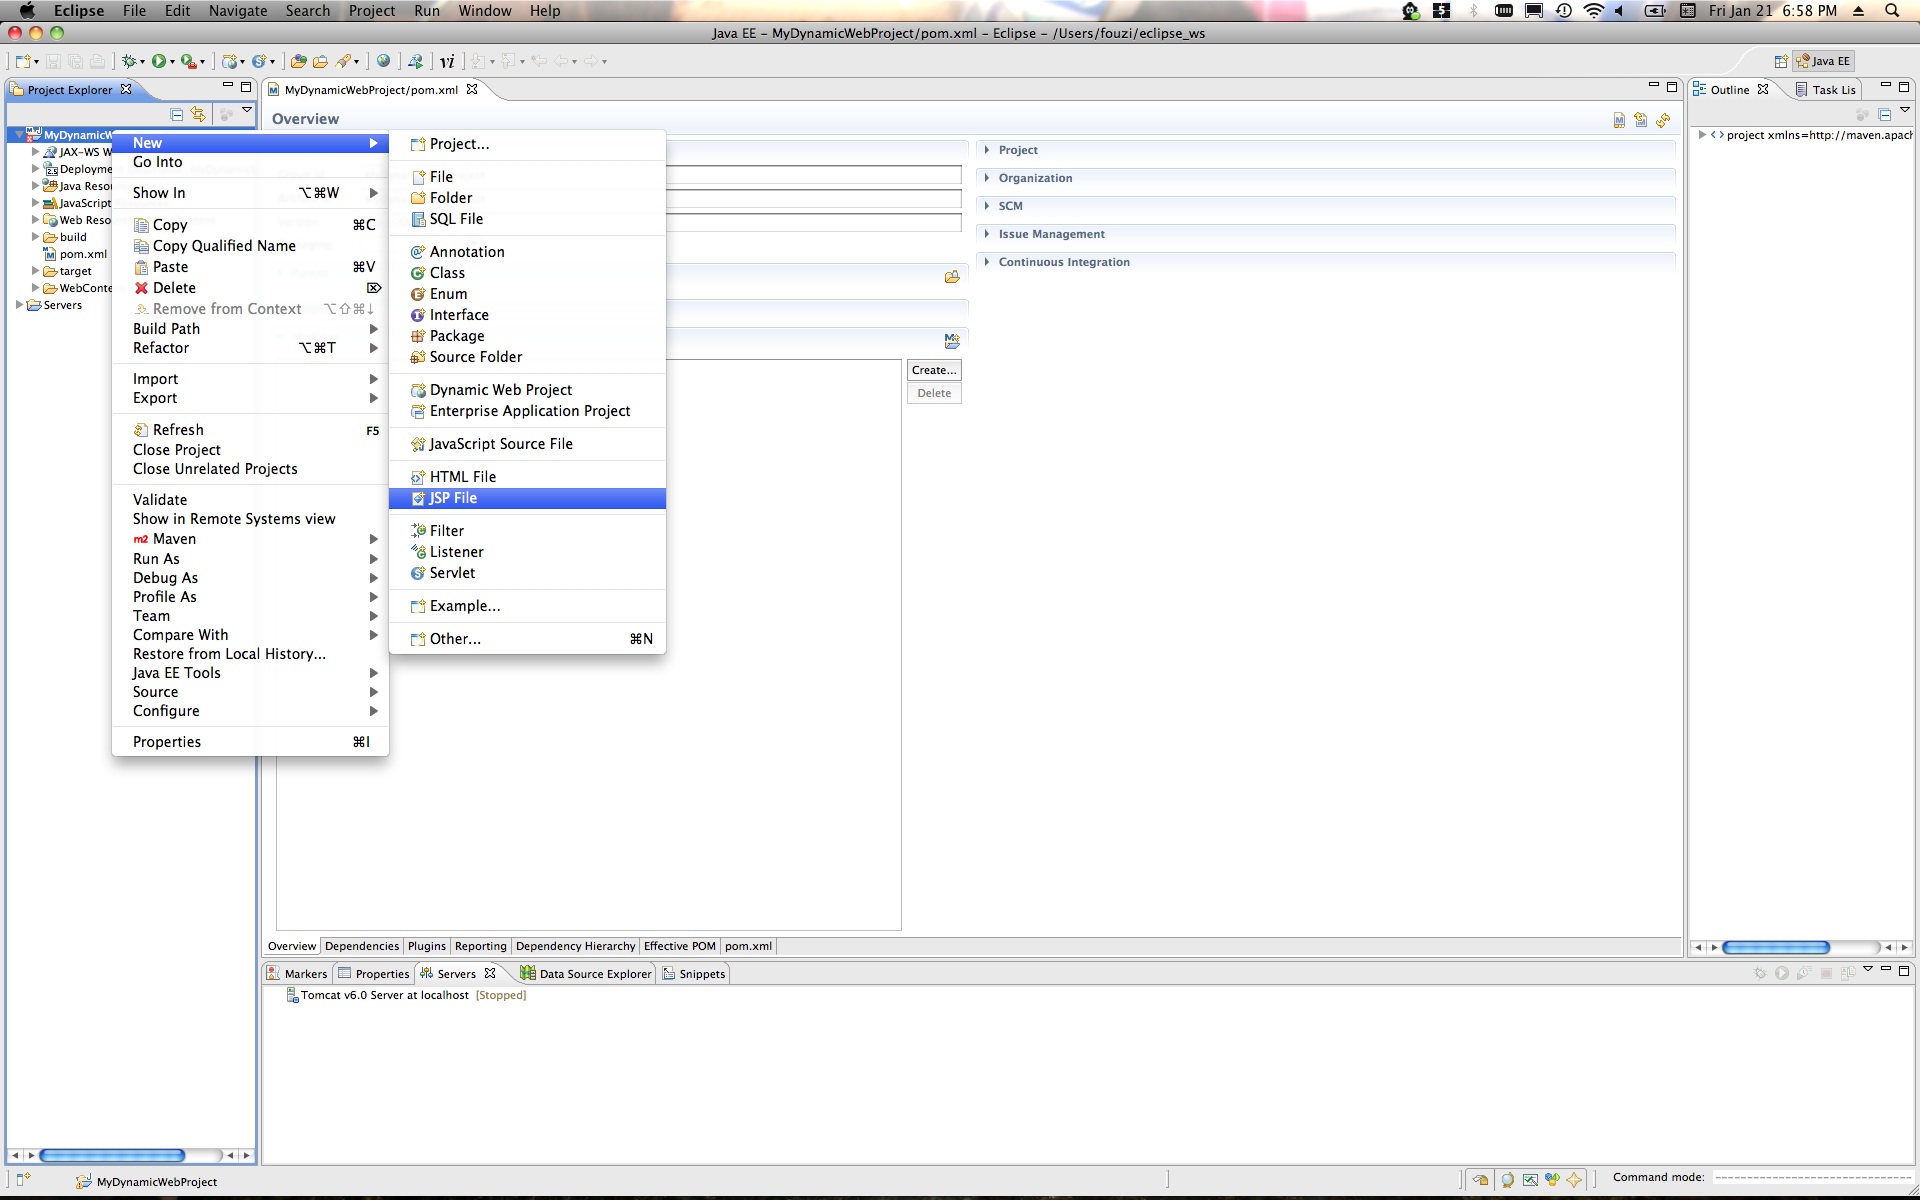The image size is (1920, 1200).
Task: Select Class in the New submenu
Action: point(527,273)
